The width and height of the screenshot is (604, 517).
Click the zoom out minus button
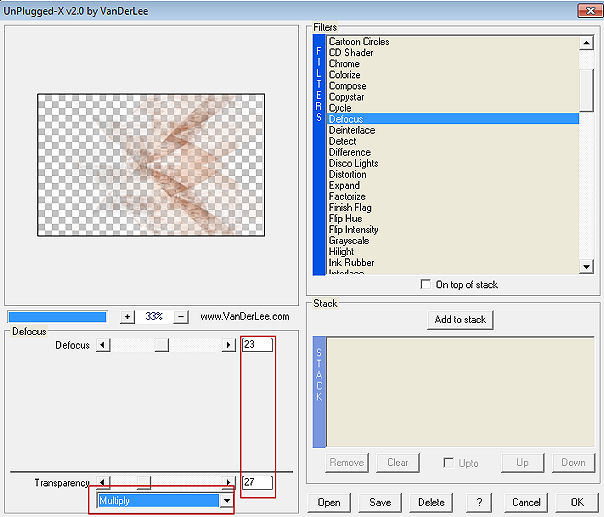[181, 317]
